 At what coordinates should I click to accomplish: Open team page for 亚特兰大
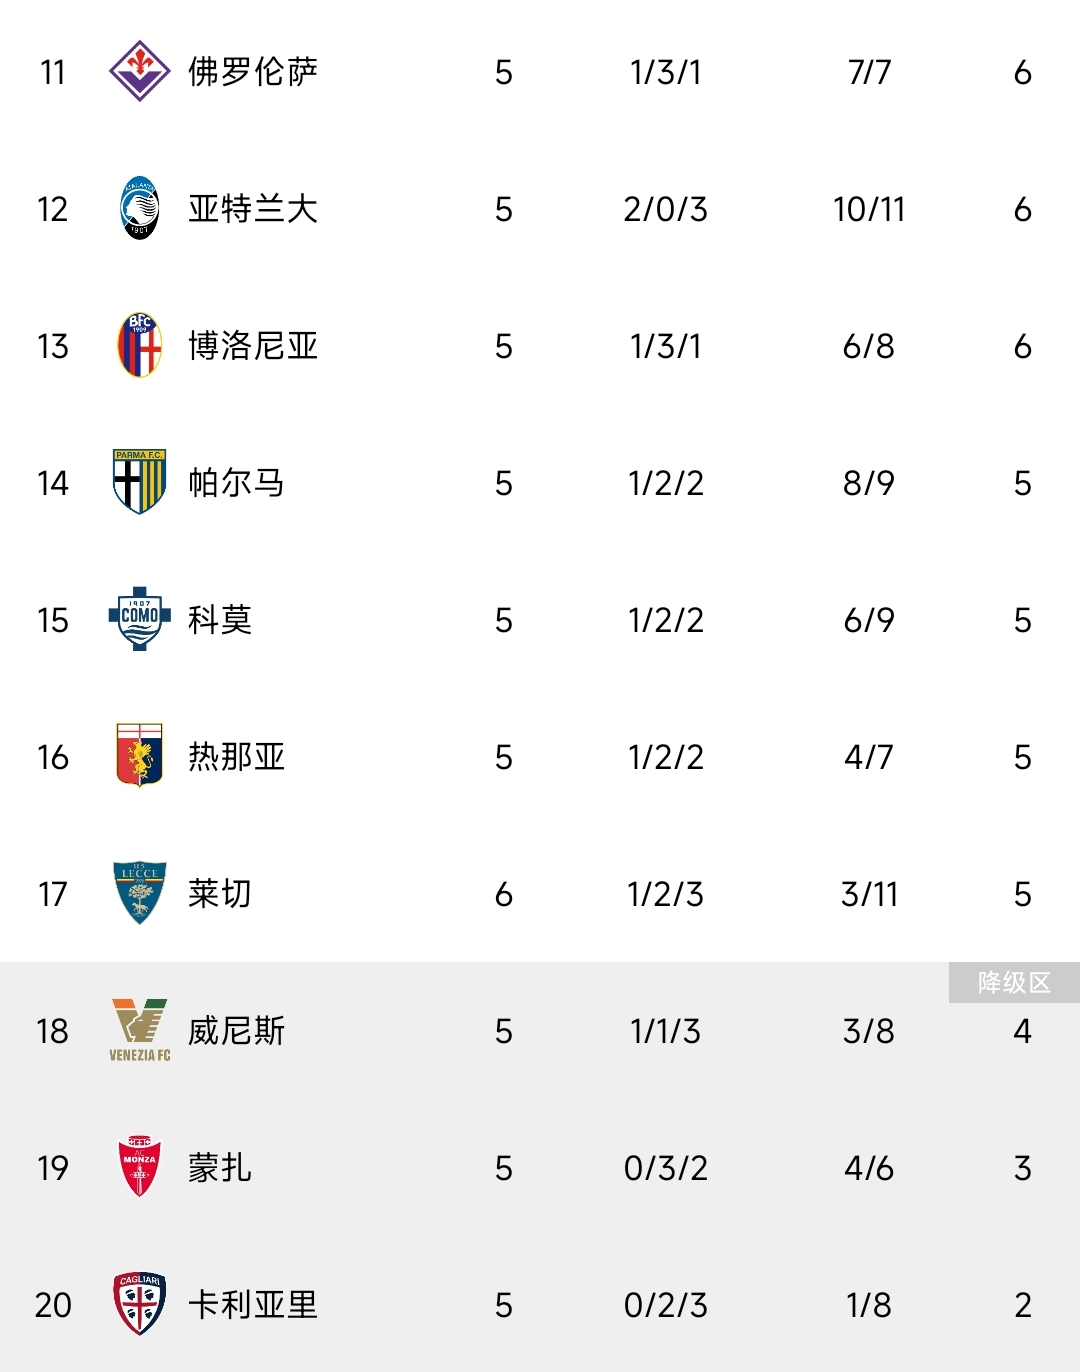click(x=253, y=209)
